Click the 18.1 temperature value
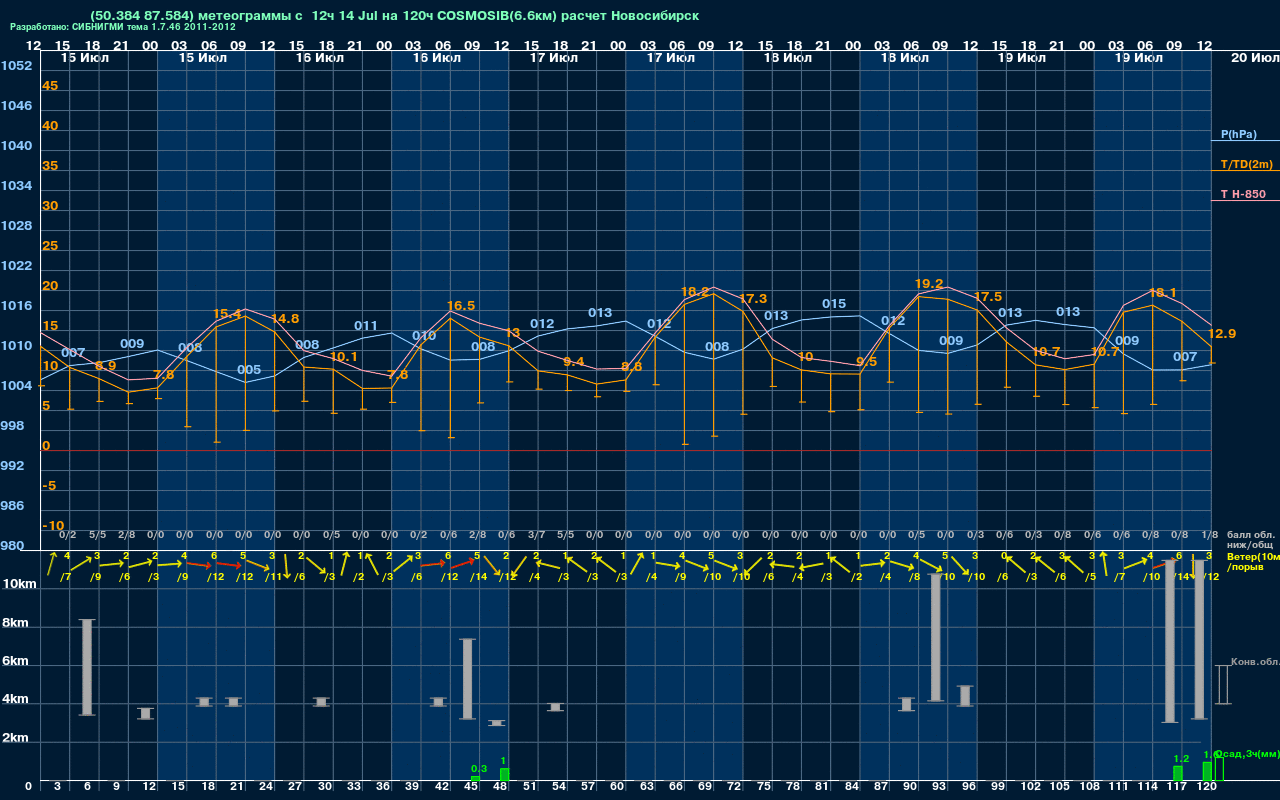Viewport: 1280px width, 800px height. pyautogui.click(x=1163, y=293)
